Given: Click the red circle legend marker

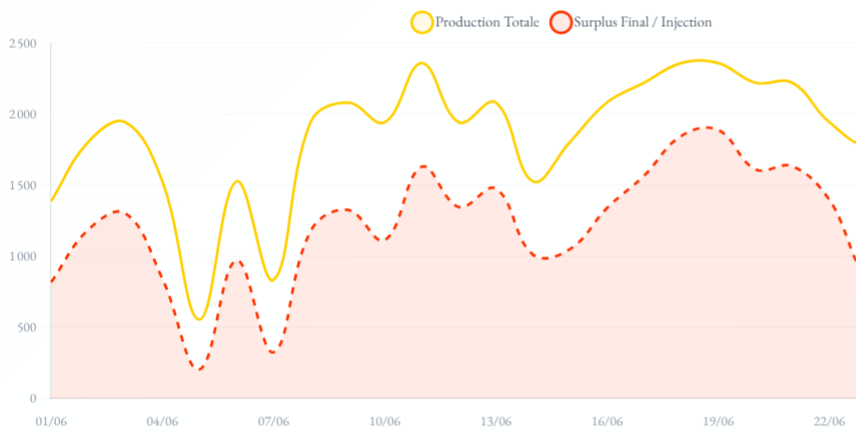Looking at the screenshot, I should [561, 21].
